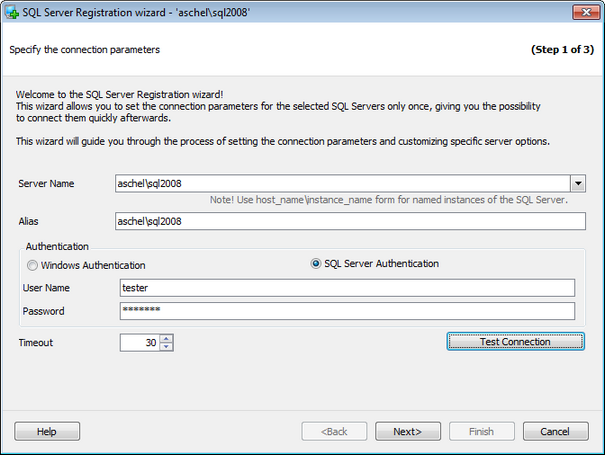The height and width of the screenshot is (455, 605).
Task: Focus the User Name field
Action: 347,288
